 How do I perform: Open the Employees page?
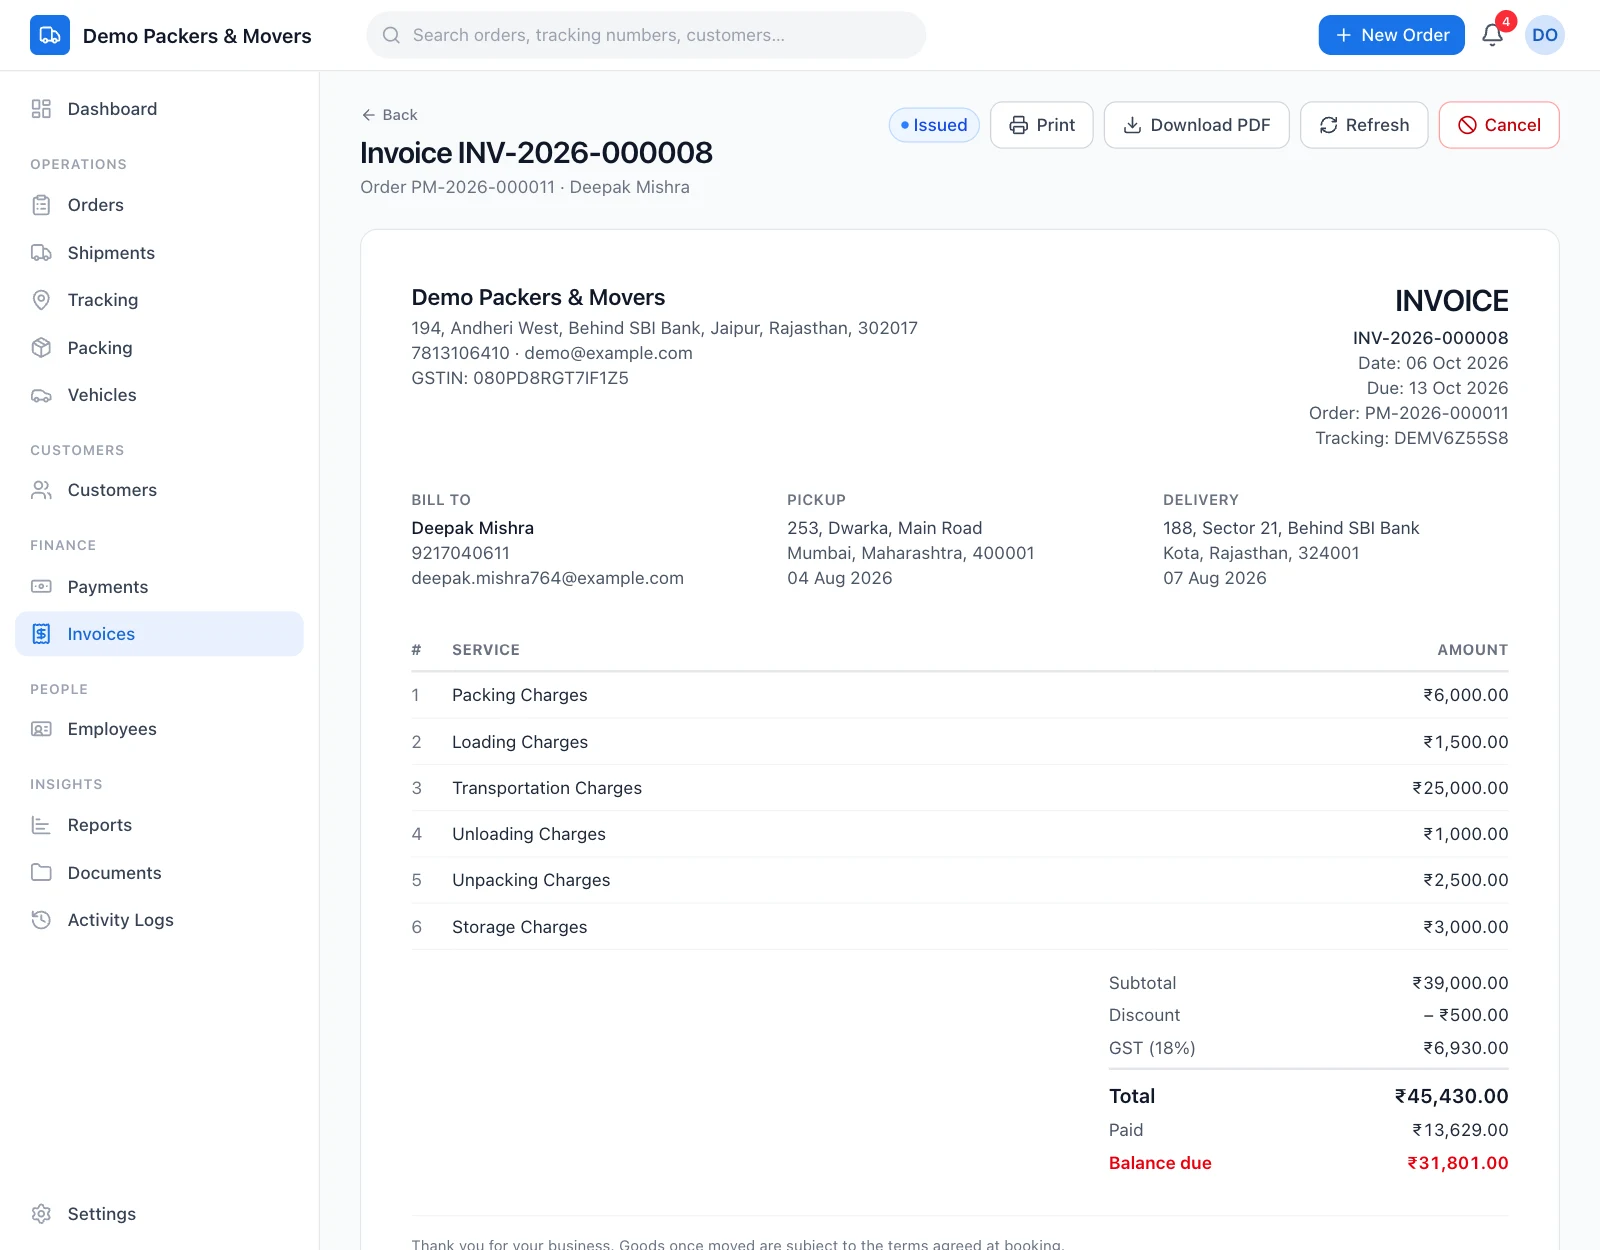coord(159,729)
